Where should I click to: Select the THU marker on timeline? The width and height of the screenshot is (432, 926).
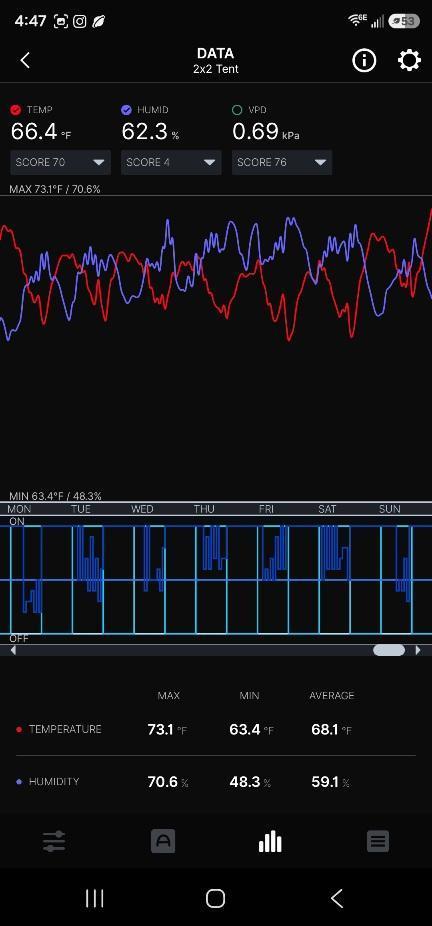tap(204, 509)
